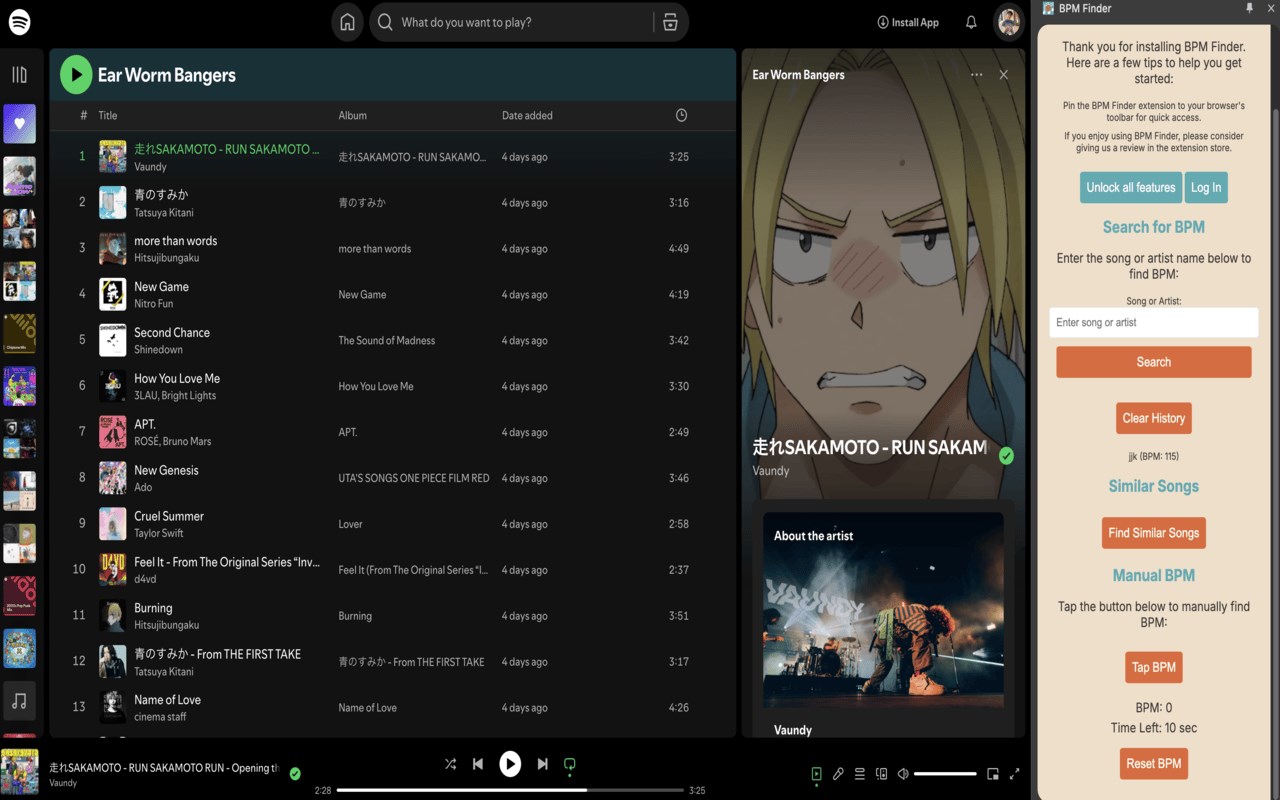This screenshot has width=1280, height=800.
Task: Tap the 'Tap BPM' button
Action: (x=1154, y=667)
